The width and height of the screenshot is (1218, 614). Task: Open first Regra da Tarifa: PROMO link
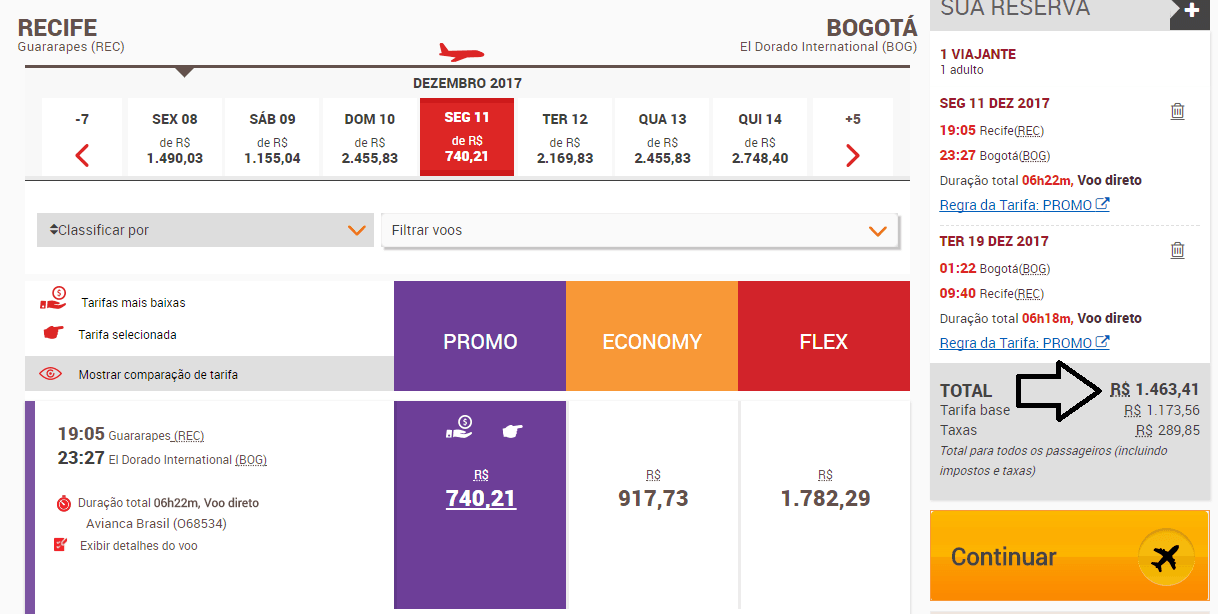[1024, 205]
